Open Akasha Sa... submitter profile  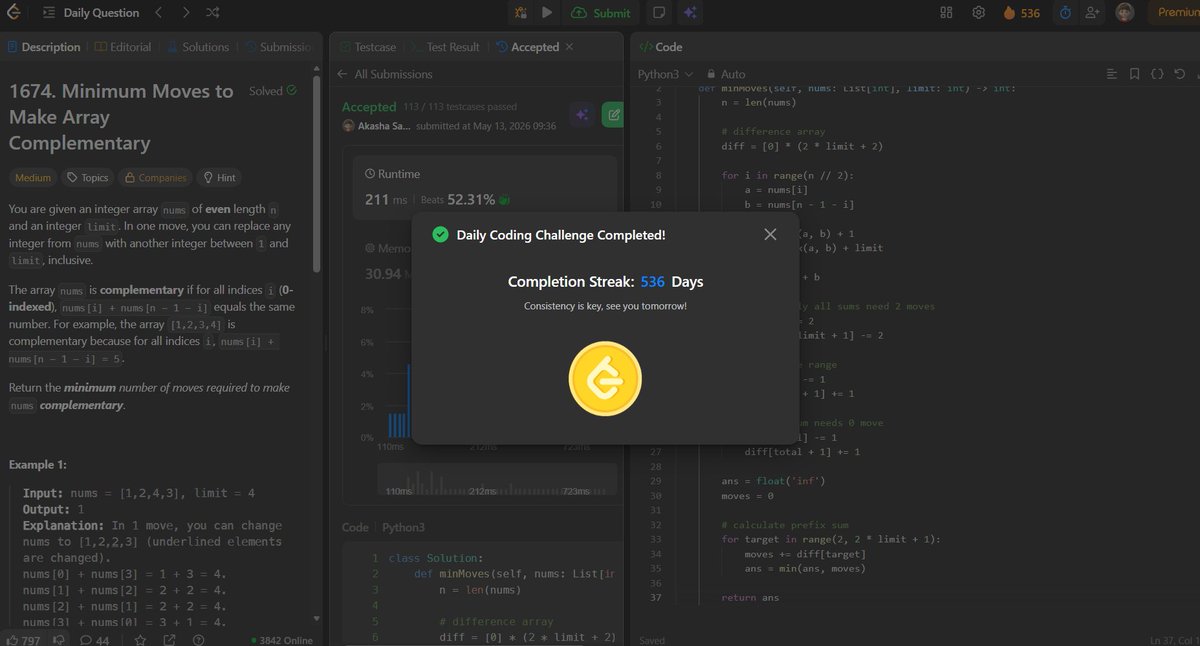point(376,126)
